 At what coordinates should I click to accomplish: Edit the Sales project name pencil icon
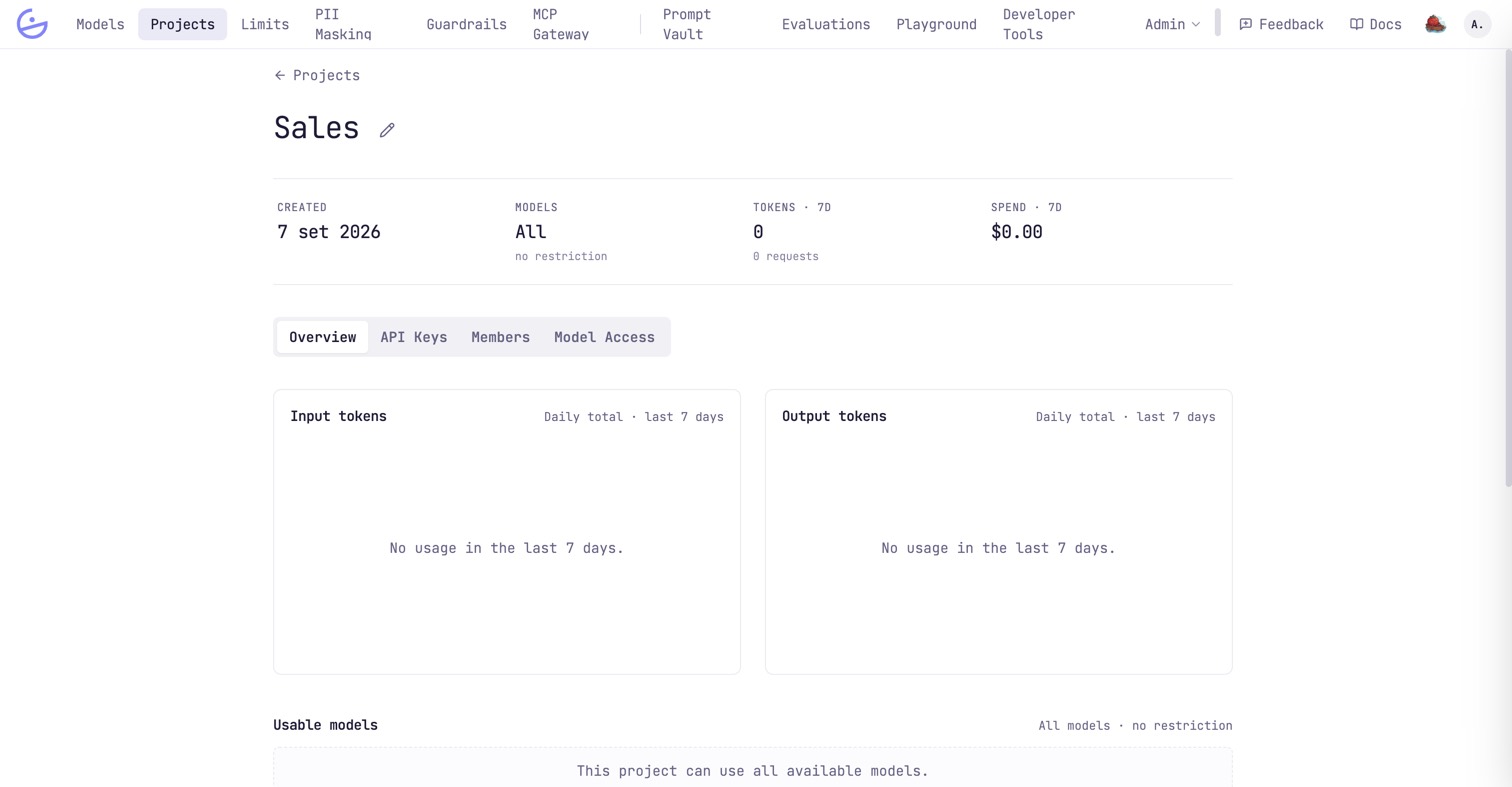[387, 130]
